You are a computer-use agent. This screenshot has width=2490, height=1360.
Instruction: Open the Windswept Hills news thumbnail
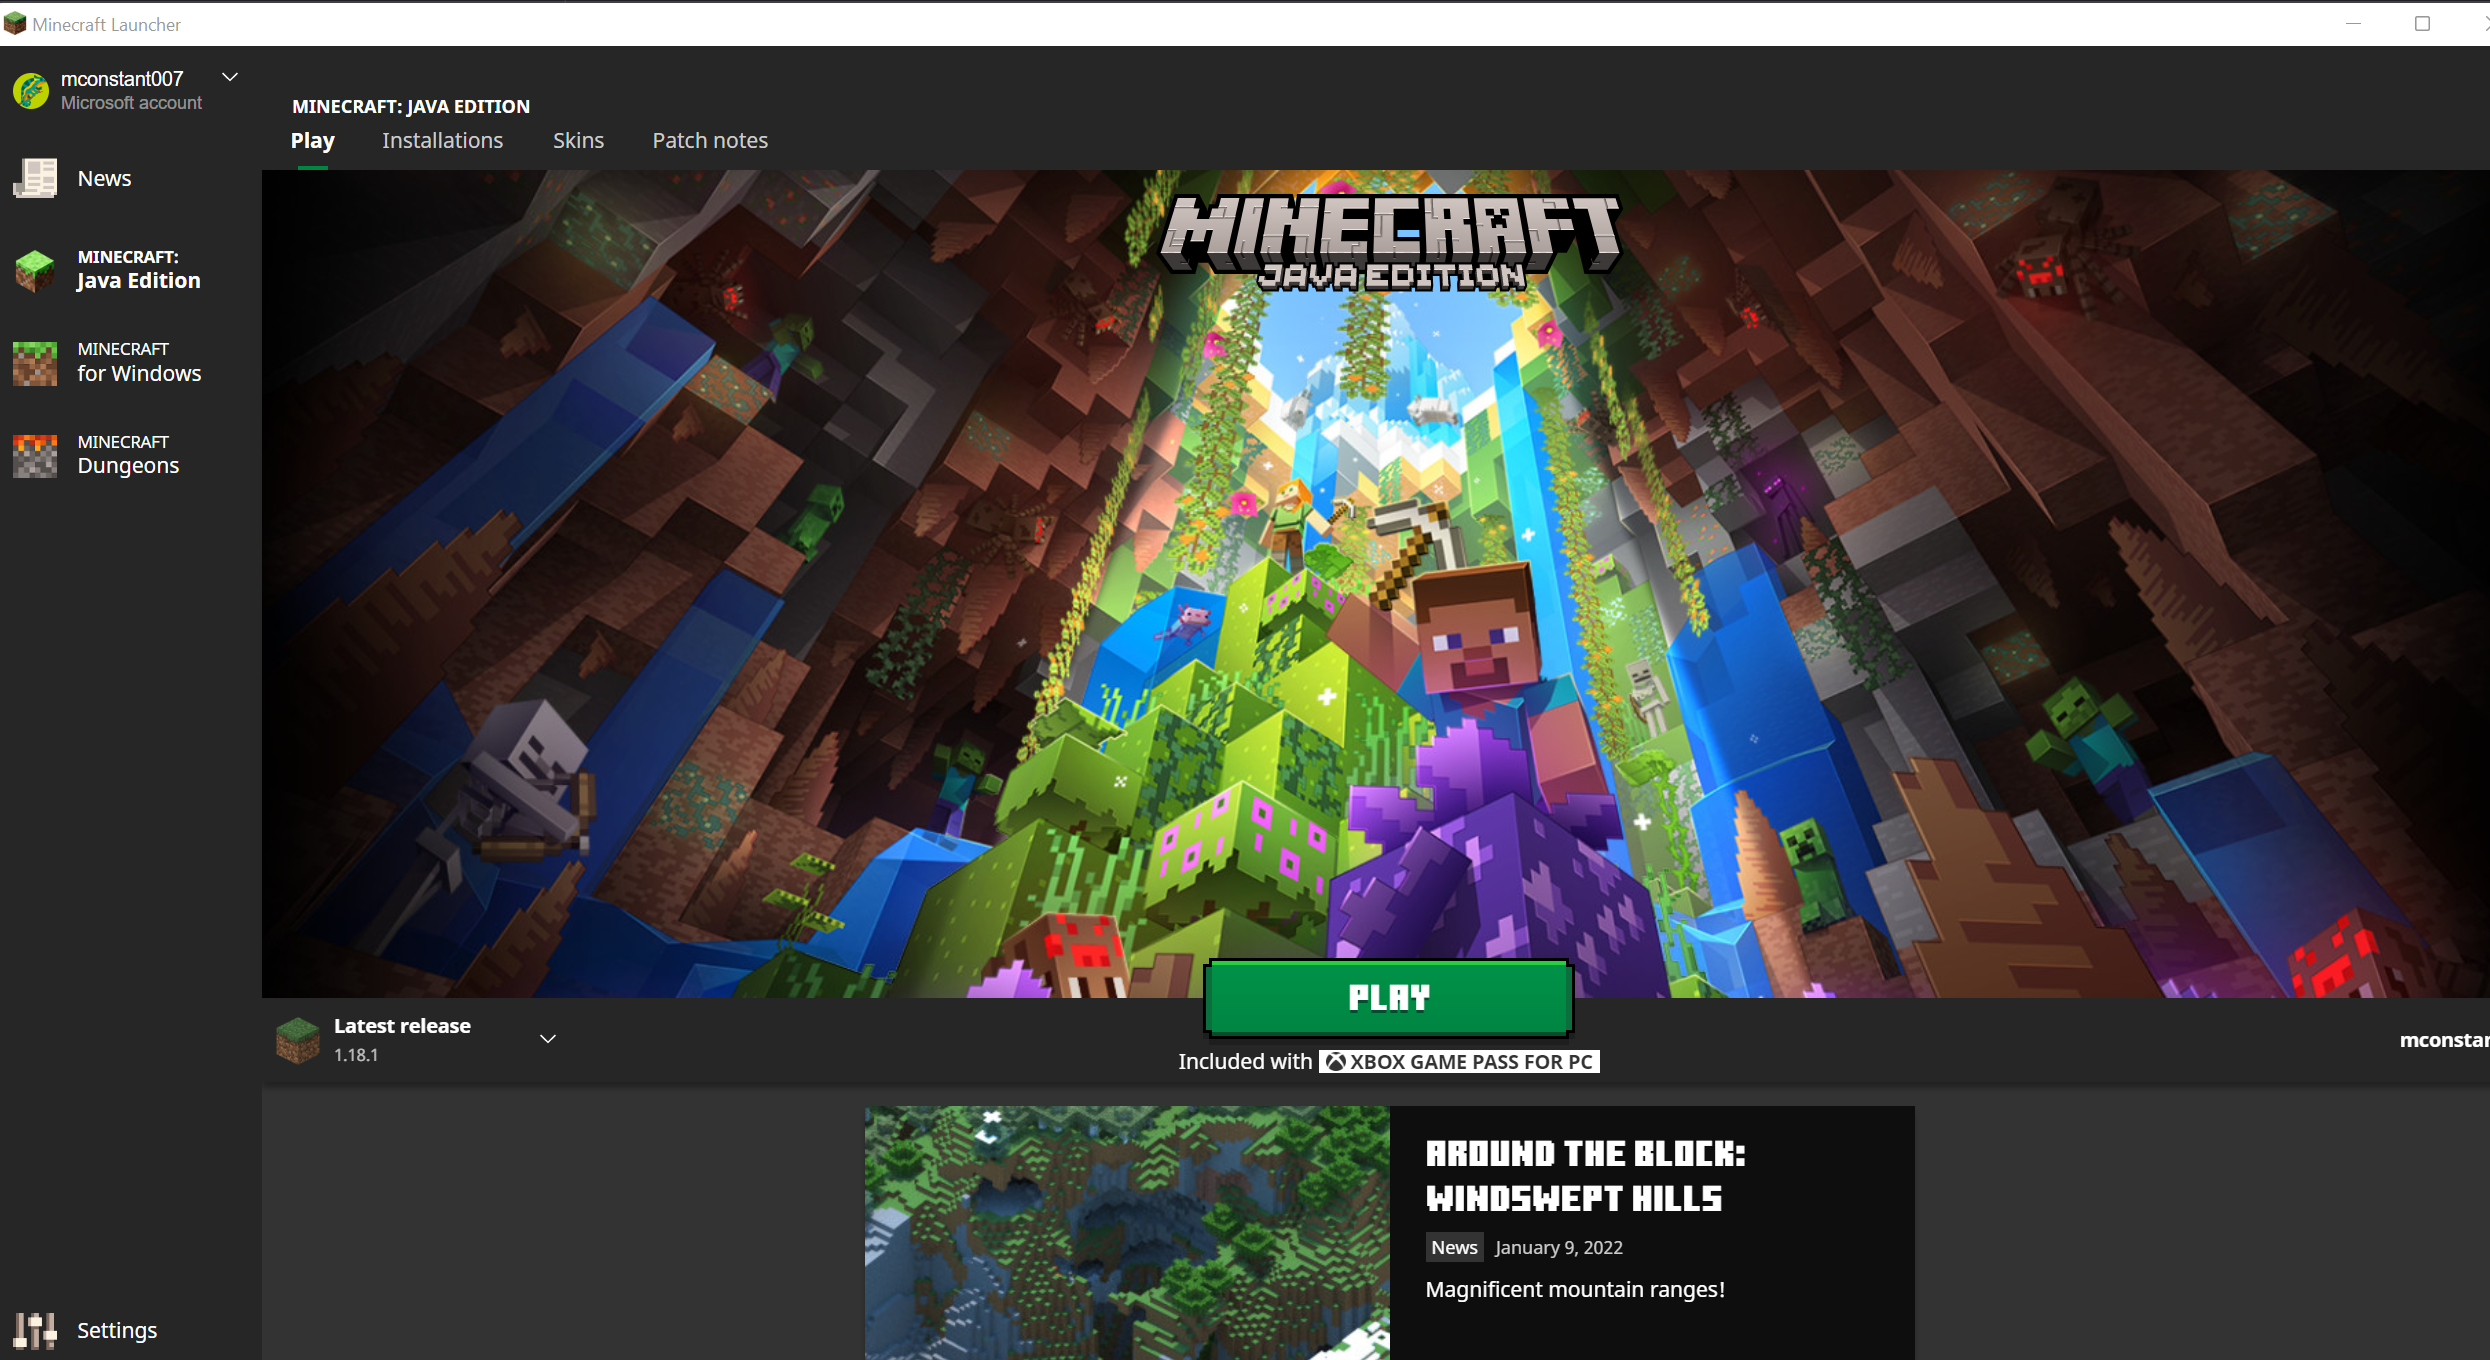tap(1127, 1232)
